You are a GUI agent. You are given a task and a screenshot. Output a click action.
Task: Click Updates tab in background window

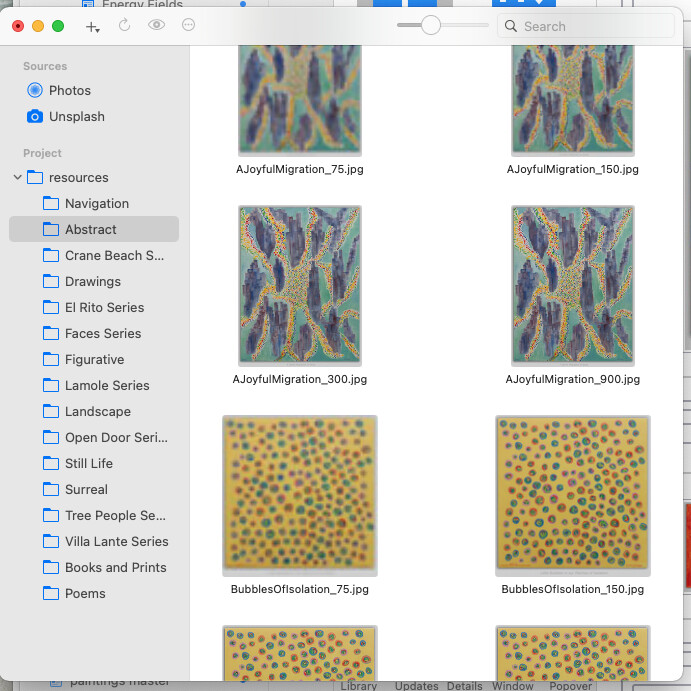(416, 686)
